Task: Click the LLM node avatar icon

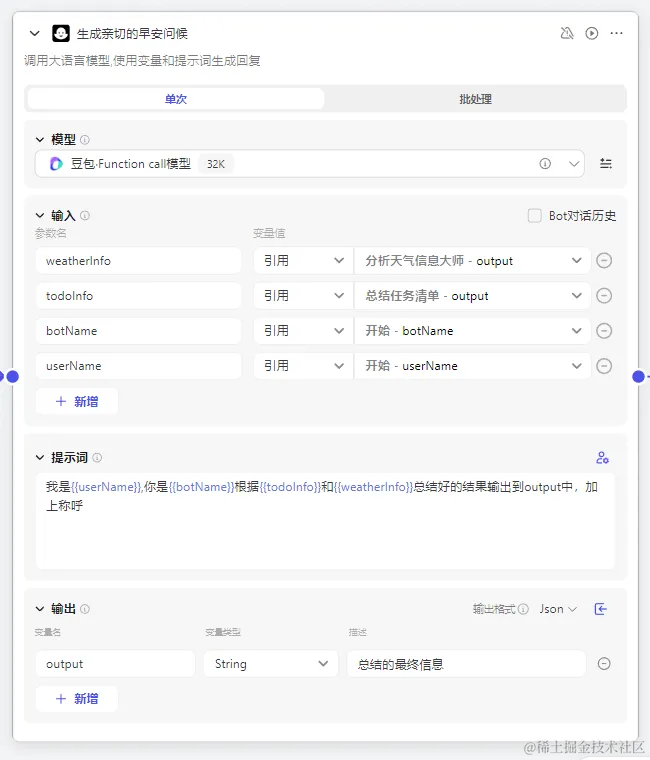Action: point(61,33)
